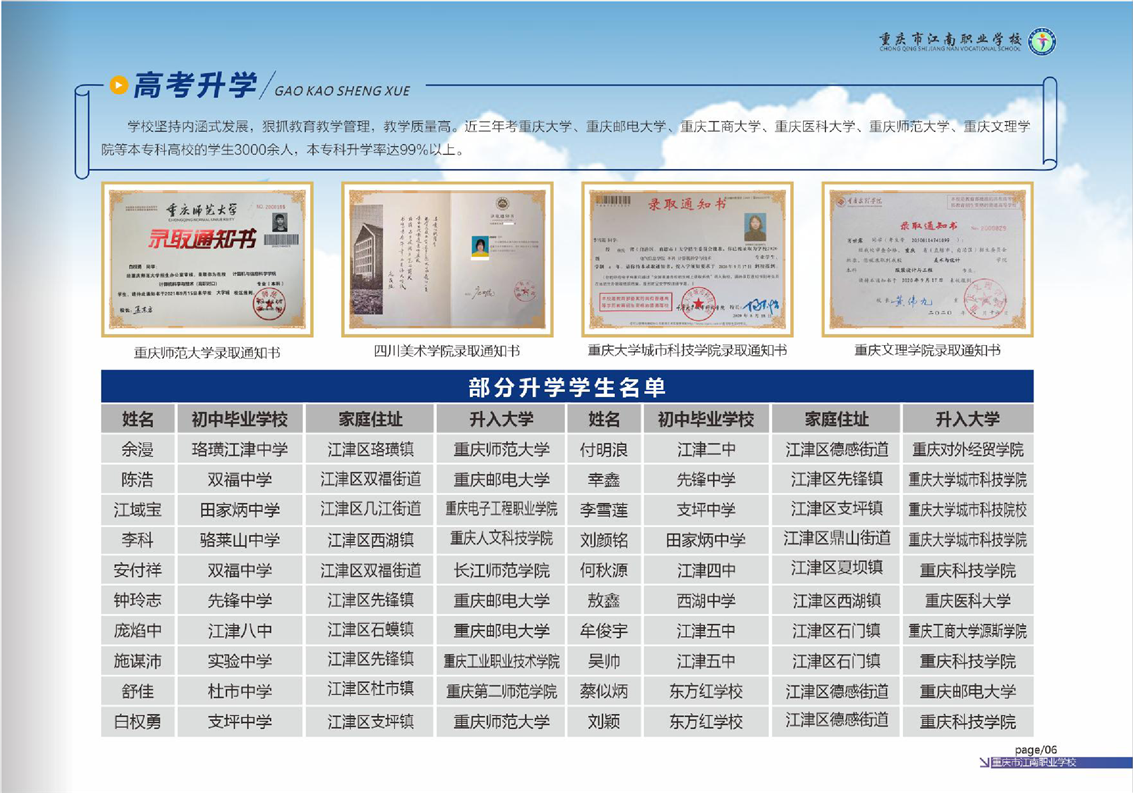Screen dimensions: 1133x793
Task: View the 重庆文理学院 admission letter photo
Action: pyautogui.click(x=928, y=259)
